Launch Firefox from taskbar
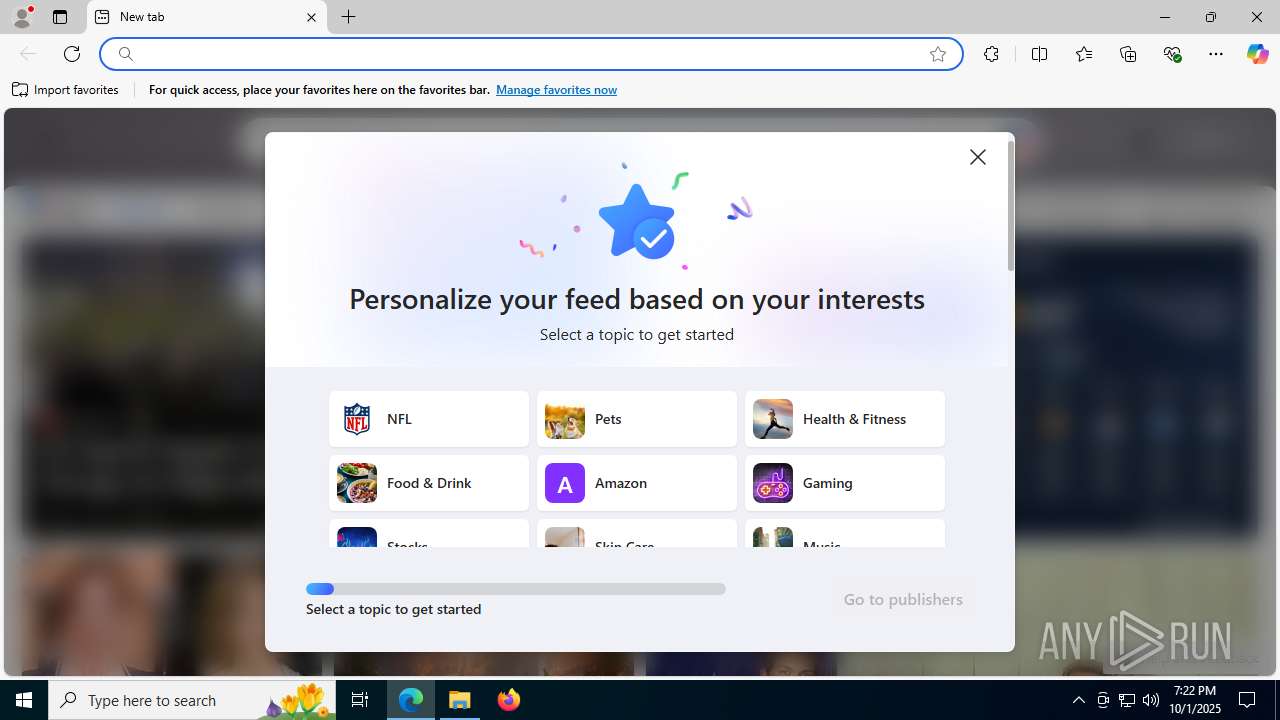This screenshot has width=1280, height=720. (509, 700)
